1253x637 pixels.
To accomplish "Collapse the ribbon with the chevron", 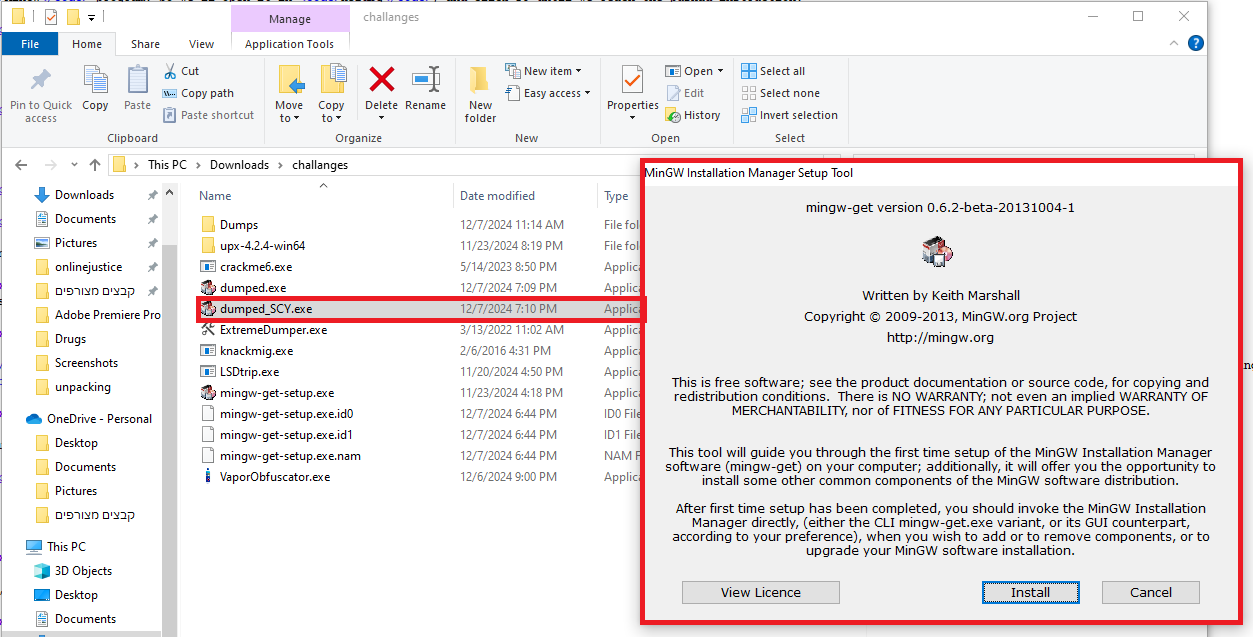I will tap(1174, 43).
